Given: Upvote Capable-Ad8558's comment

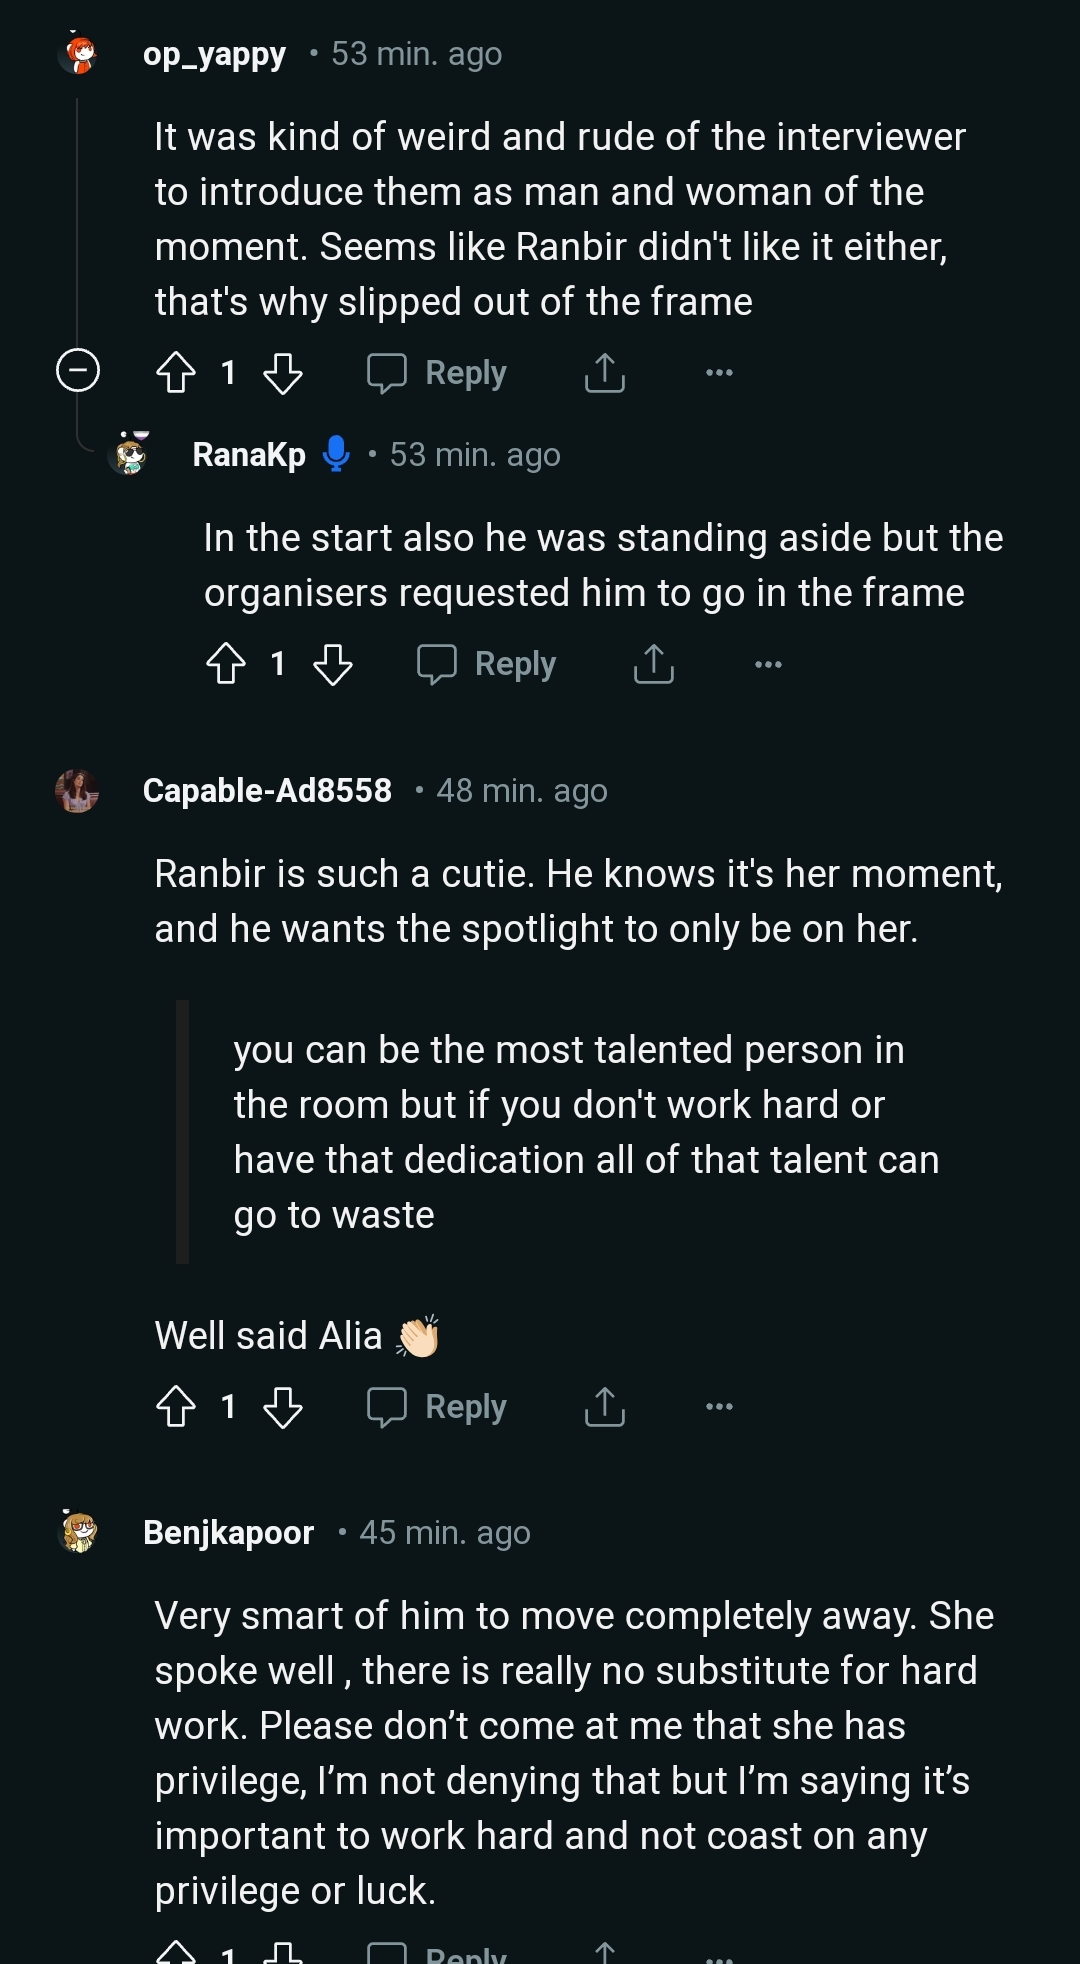Looking at the screenshot, I should [x=176, y=1407].
